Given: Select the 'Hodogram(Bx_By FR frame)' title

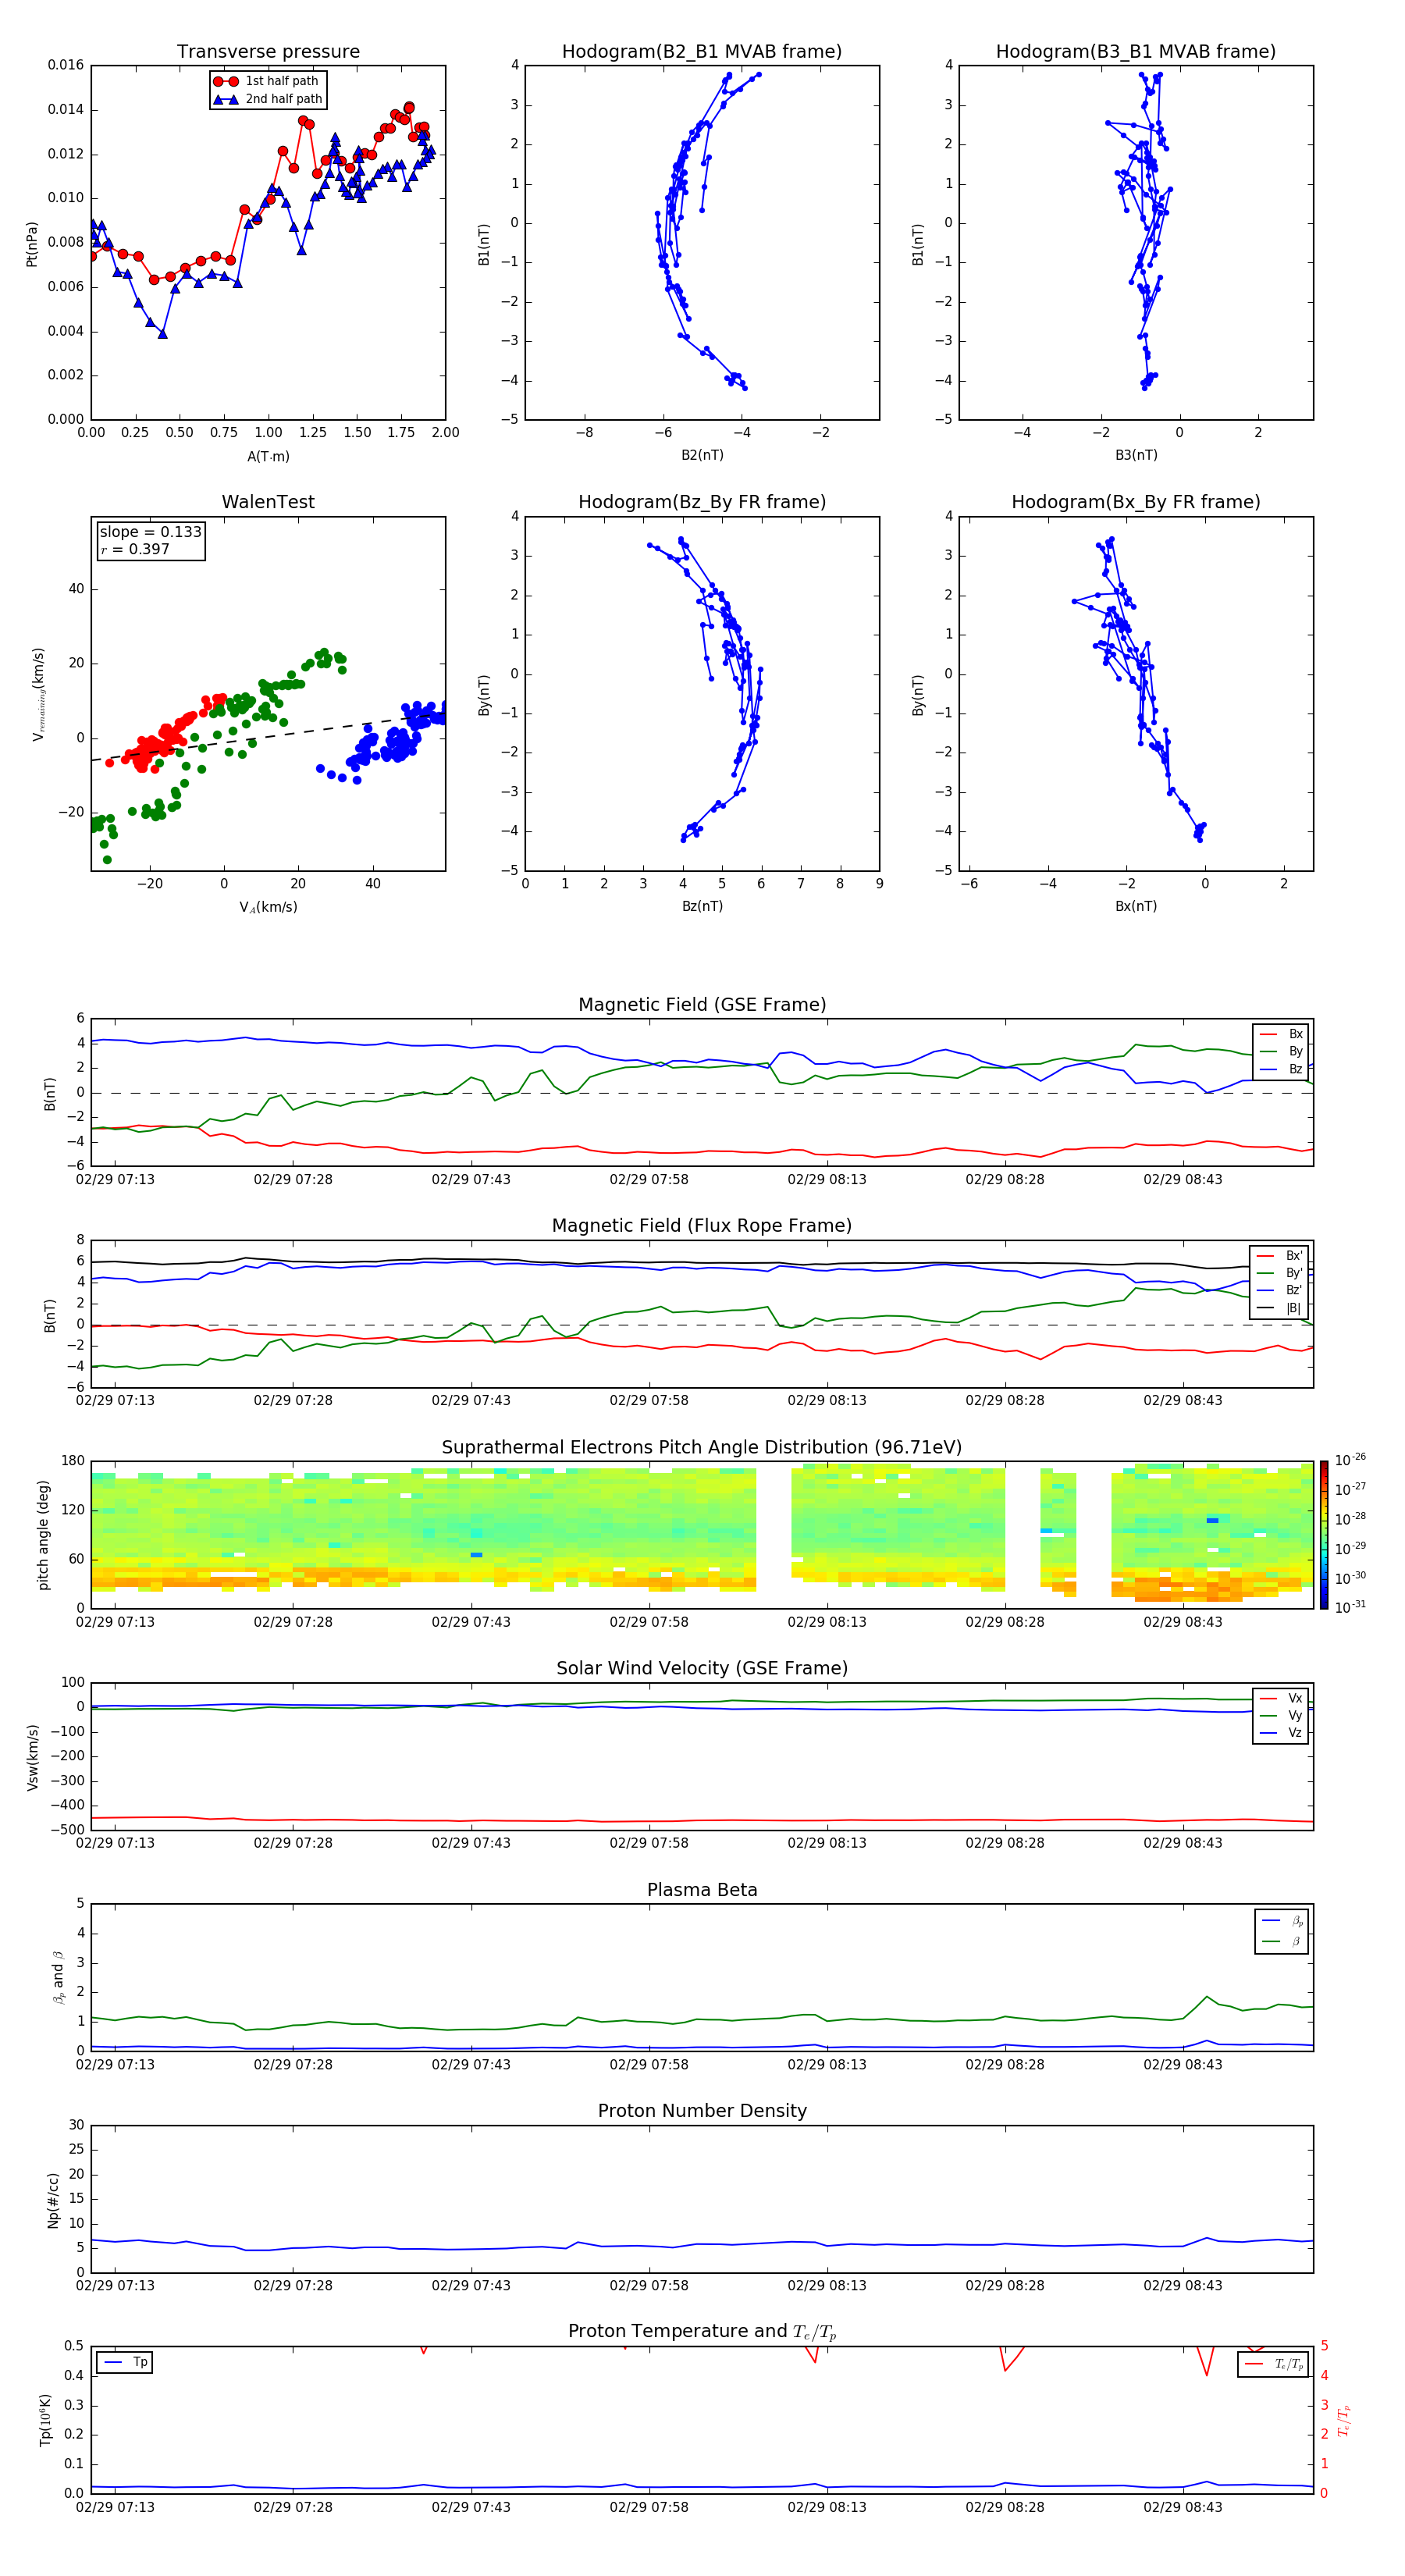Looking at the screenshot, I should tap(1136, 502).
